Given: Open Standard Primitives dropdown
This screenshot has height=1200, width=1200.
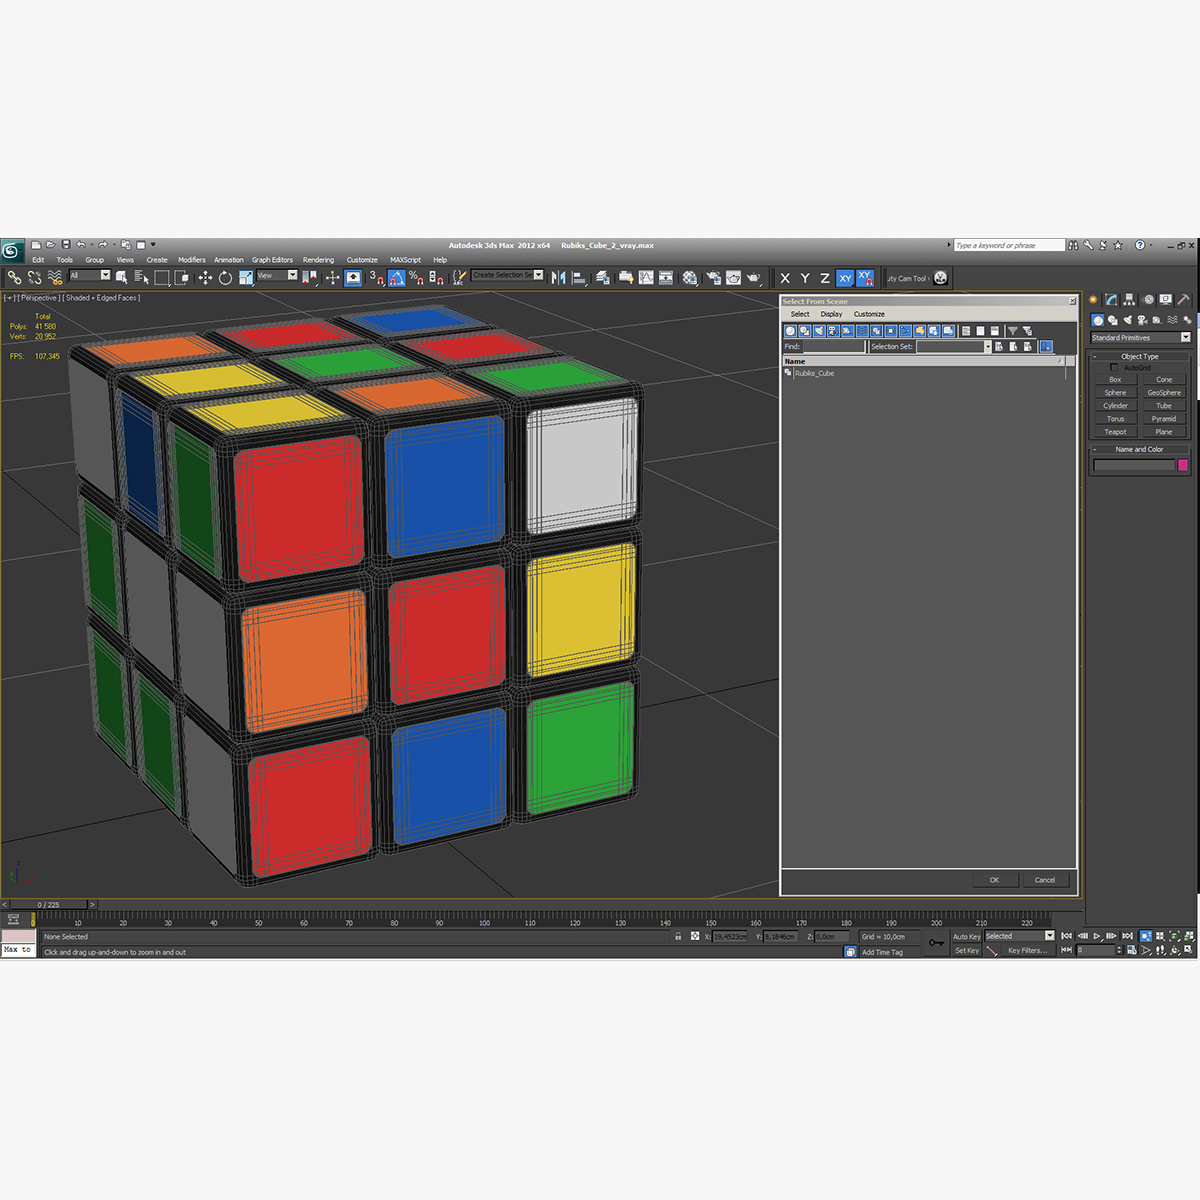Looking at the screenshot, I should pos(1141,337).
